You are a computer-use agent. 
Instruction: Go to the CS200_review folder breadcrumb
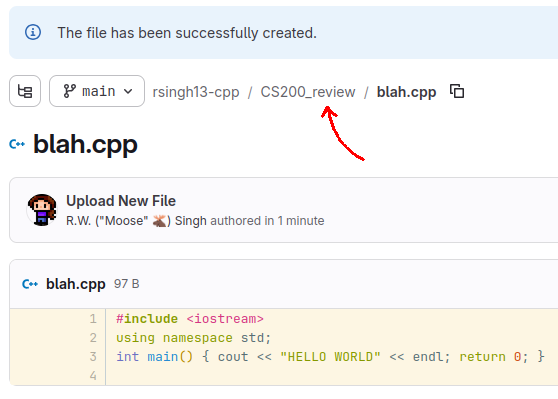308,92
